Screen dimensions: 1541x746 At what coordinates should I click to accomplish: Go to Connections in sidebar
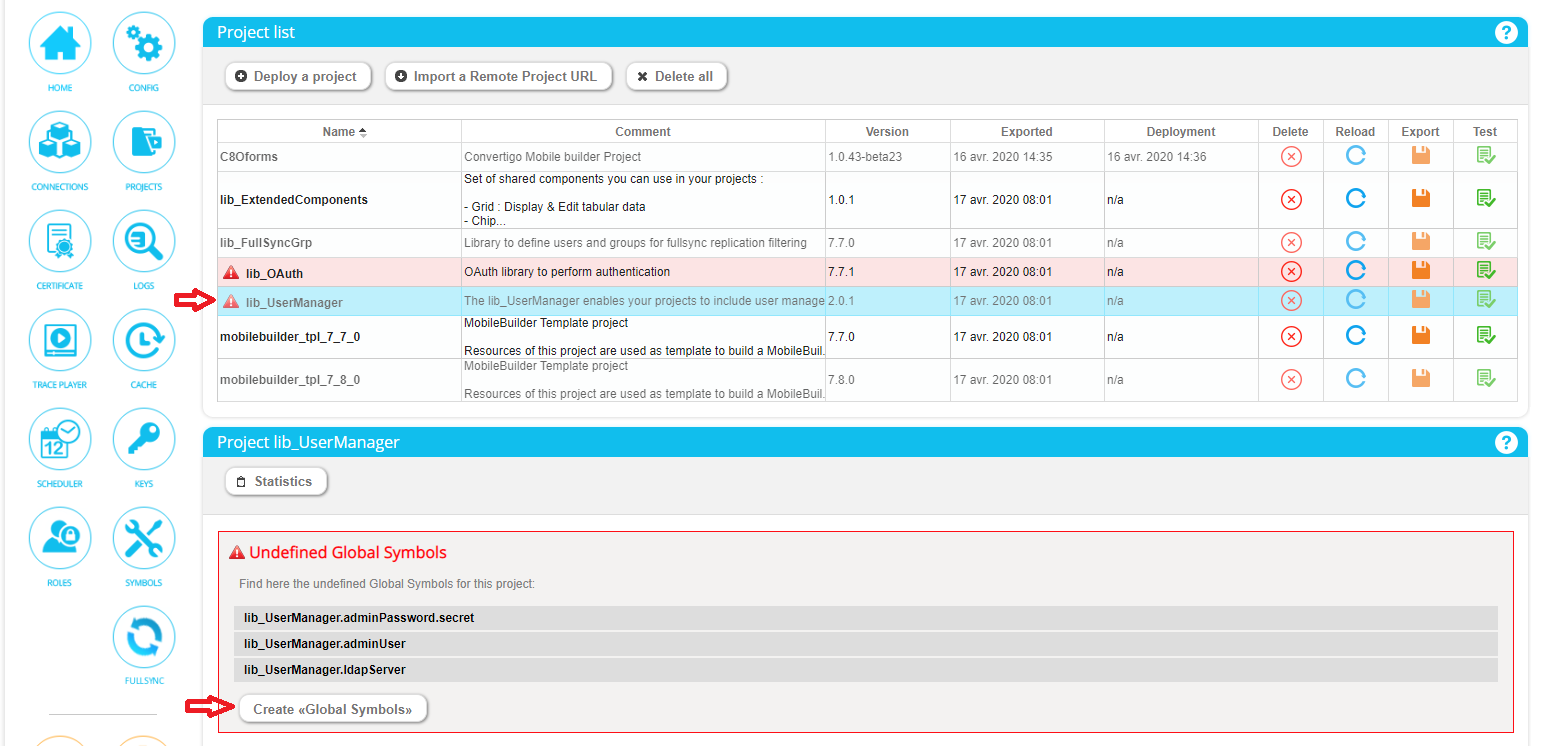coord(60,142)
